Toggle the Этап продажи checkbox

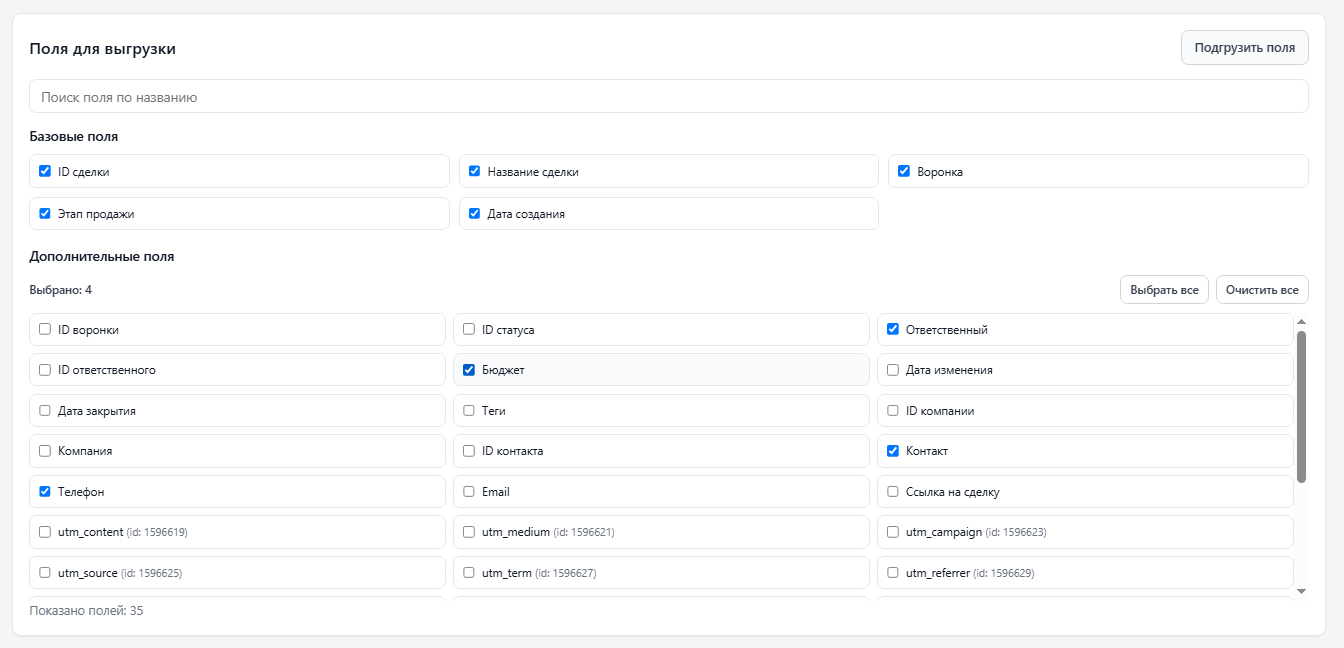click(x=45, y=213)
